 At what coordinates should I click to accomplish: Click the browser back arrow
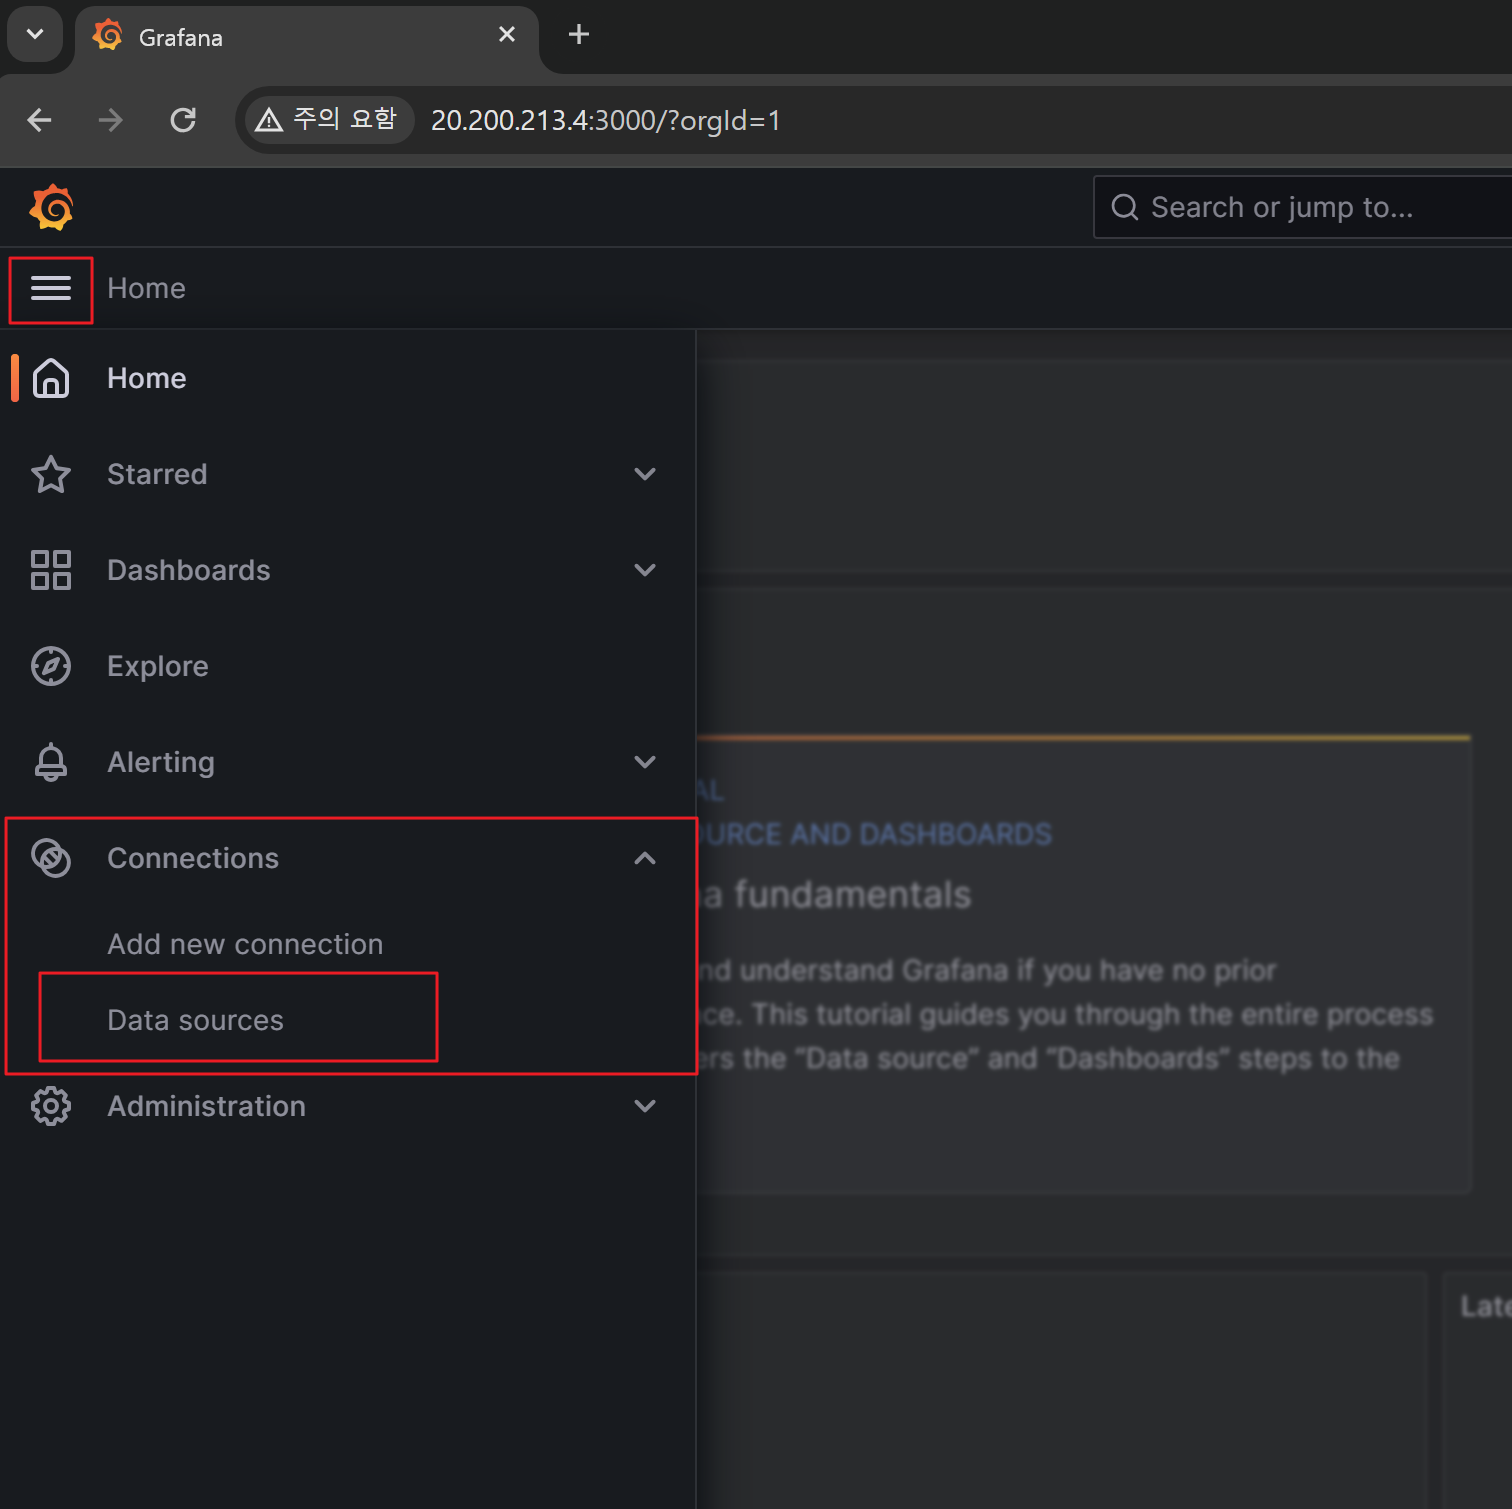[40, 120]
